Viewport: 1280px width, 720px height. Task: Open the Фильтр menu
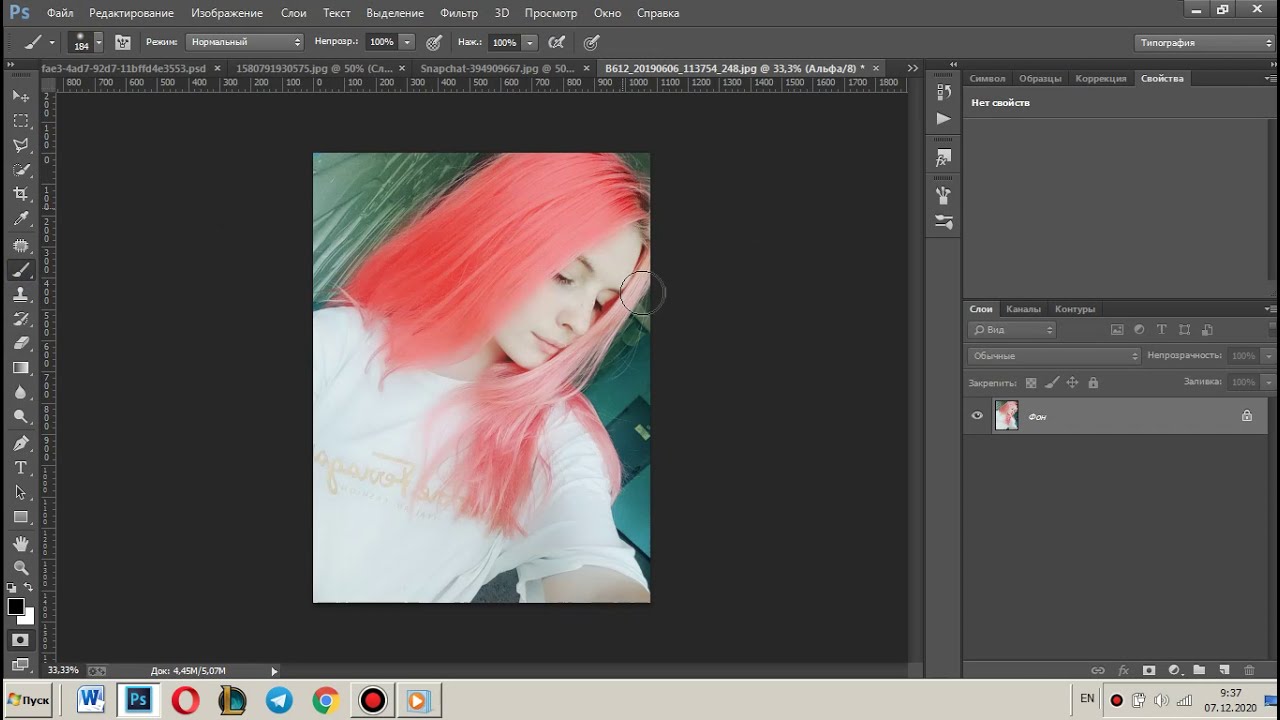[x=458, y=13]
